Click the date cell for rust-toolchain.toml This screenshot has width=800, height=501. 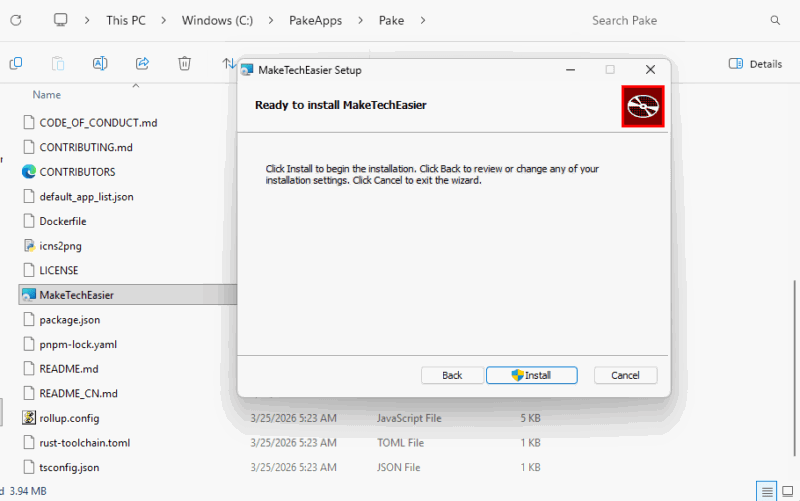click(293, 443)
